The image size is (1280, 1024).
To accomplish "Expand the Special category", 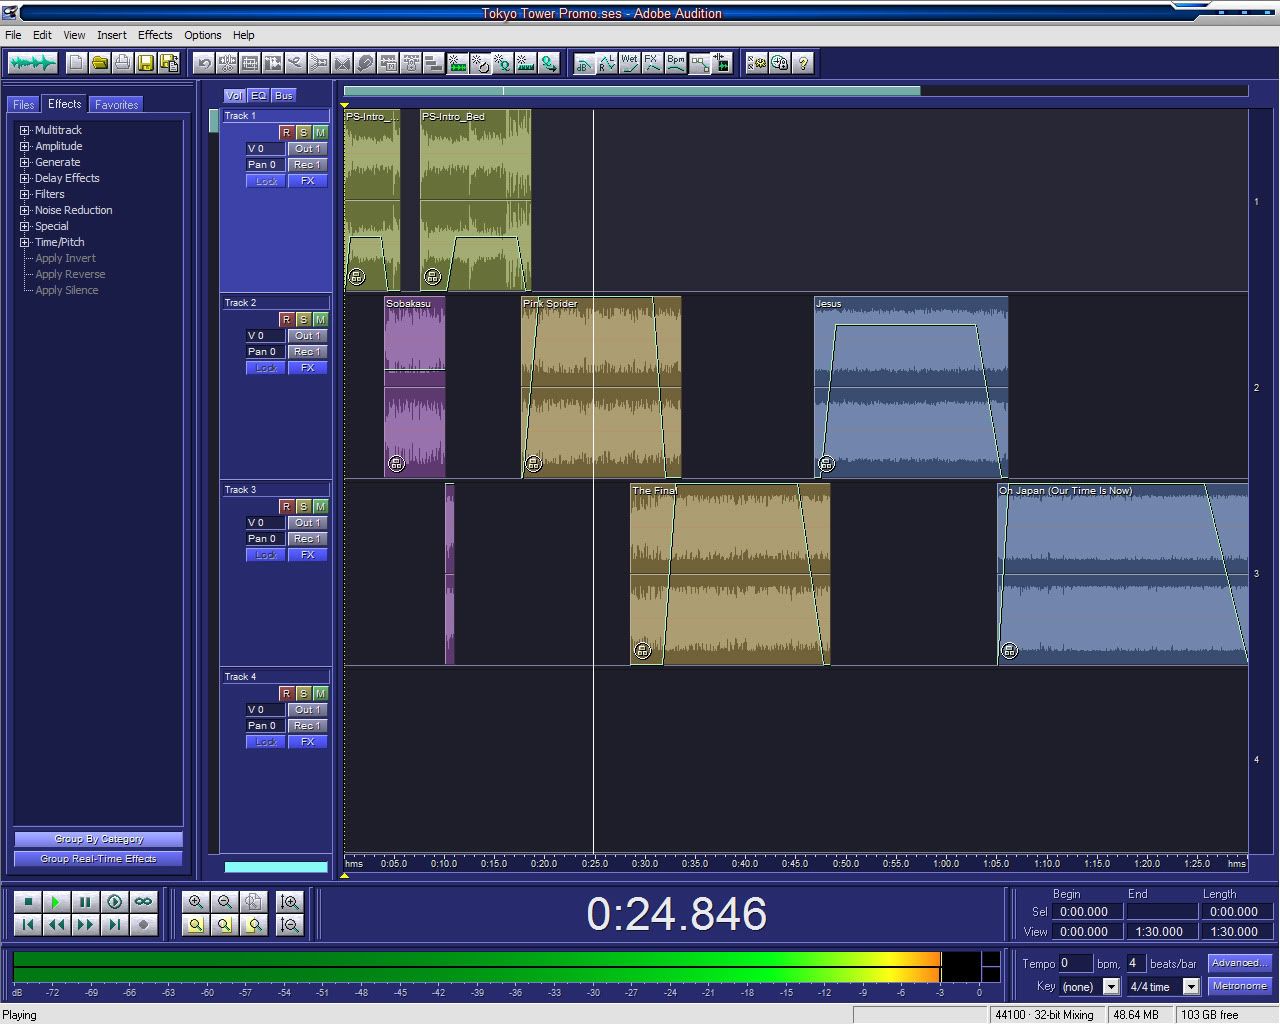I will click(x=25, y=226).
